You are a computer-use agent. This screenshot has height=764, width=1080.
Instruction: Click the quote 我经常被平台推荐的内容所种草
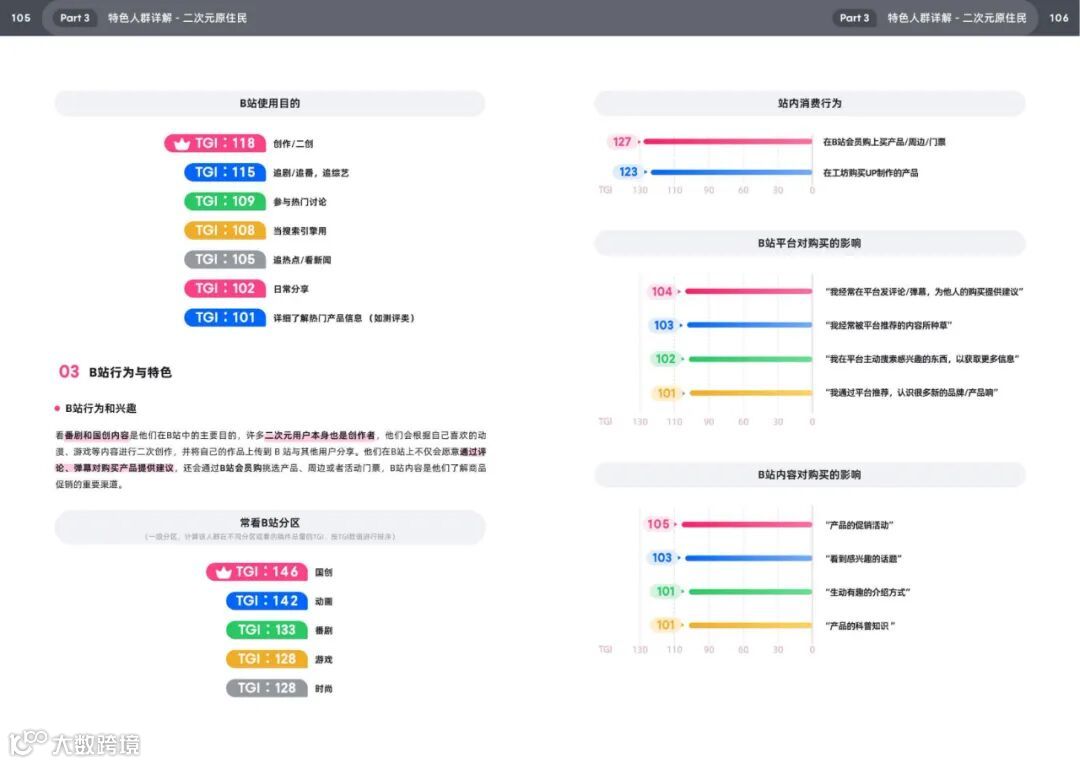(889, 325)
